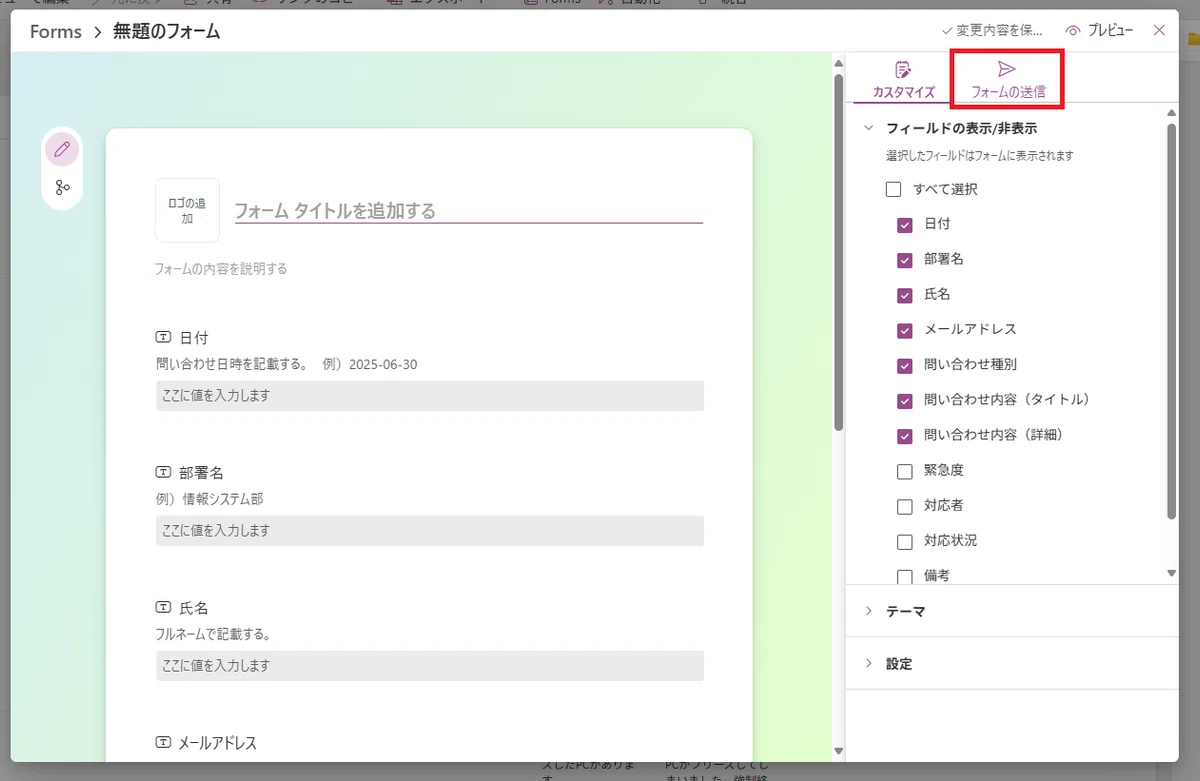Click the 無題のフォーム form name
Screen dimensions: 1200x781
tap(166, 32)
